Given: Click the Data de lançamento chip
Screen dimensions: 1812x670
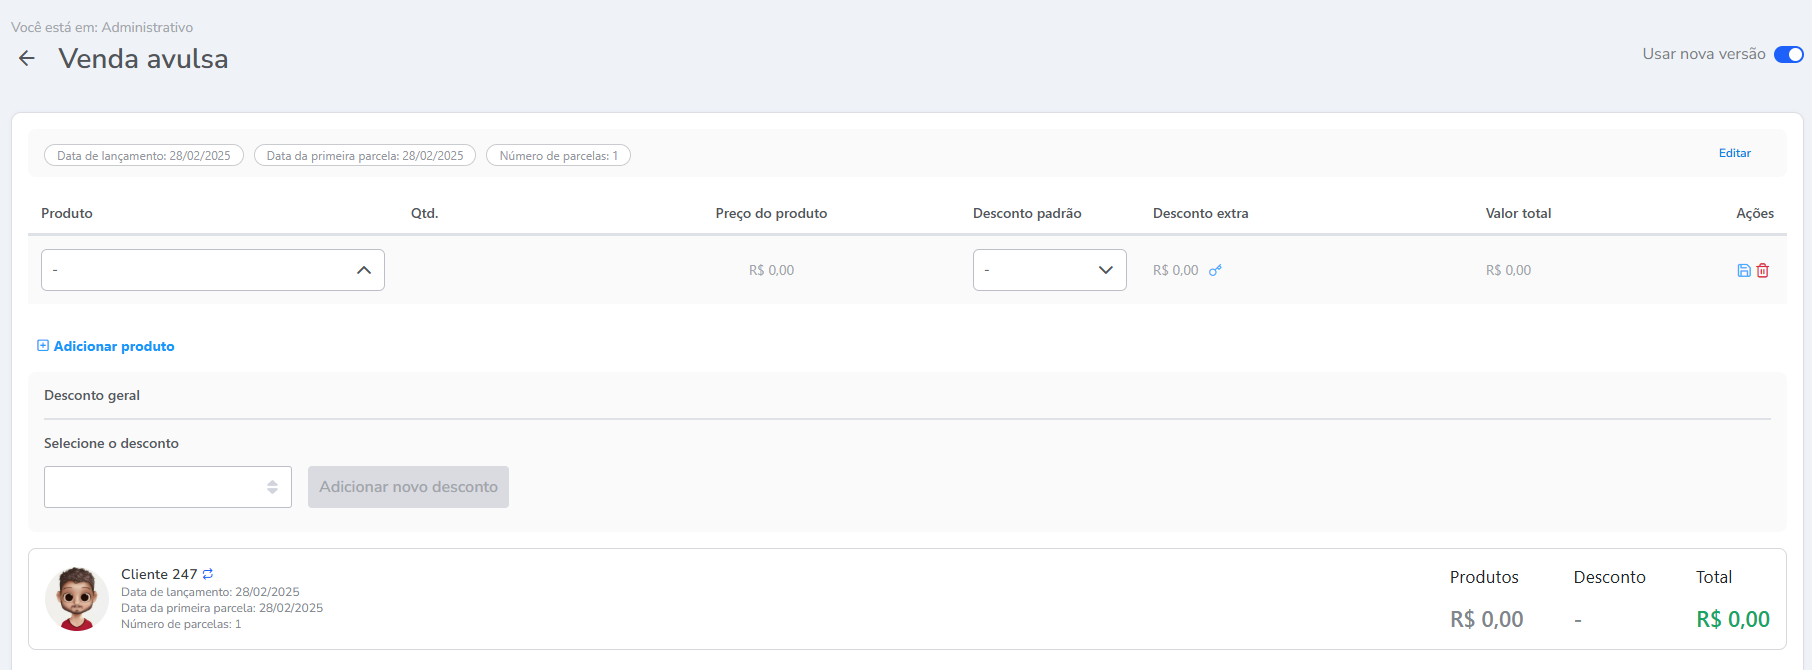Looking at the screenshot, I should click(144, 156).
